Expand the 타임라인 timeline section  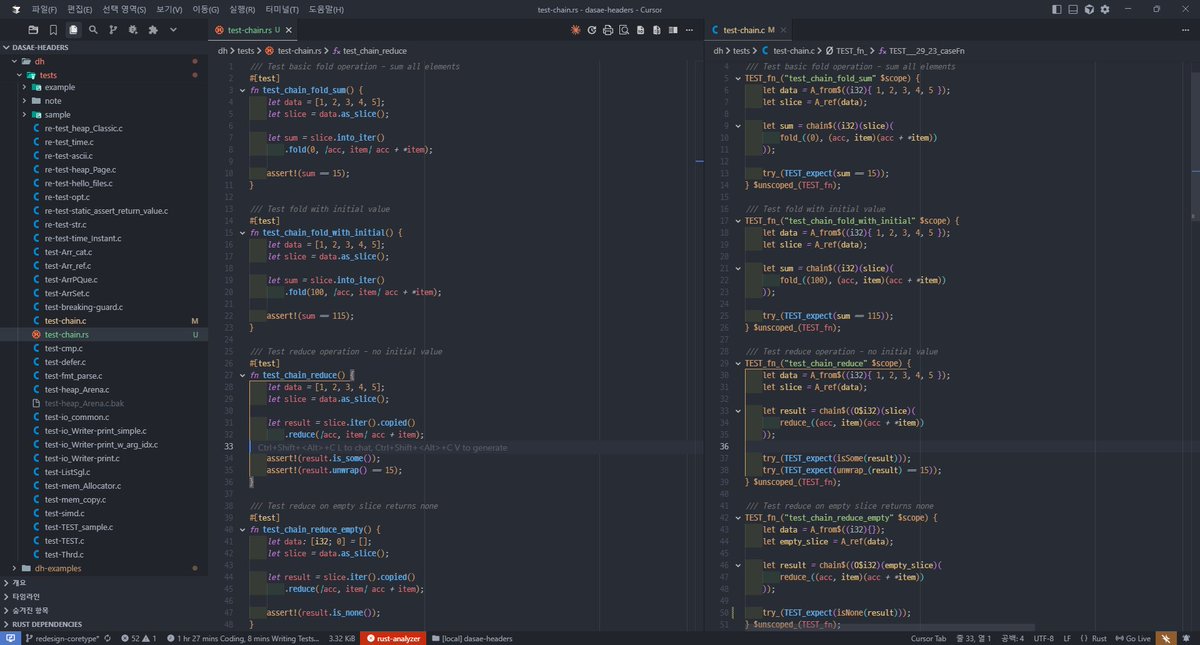[x=104, y=596]
